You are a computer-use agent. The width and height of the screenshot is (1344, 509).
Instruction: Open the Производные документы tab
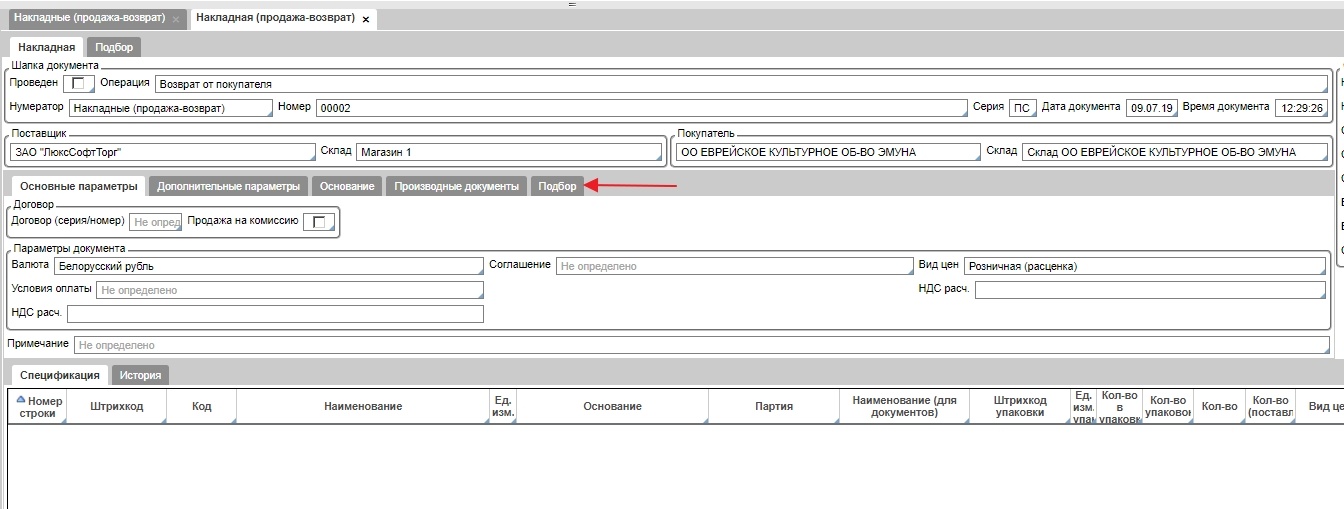tap(456, 186)
